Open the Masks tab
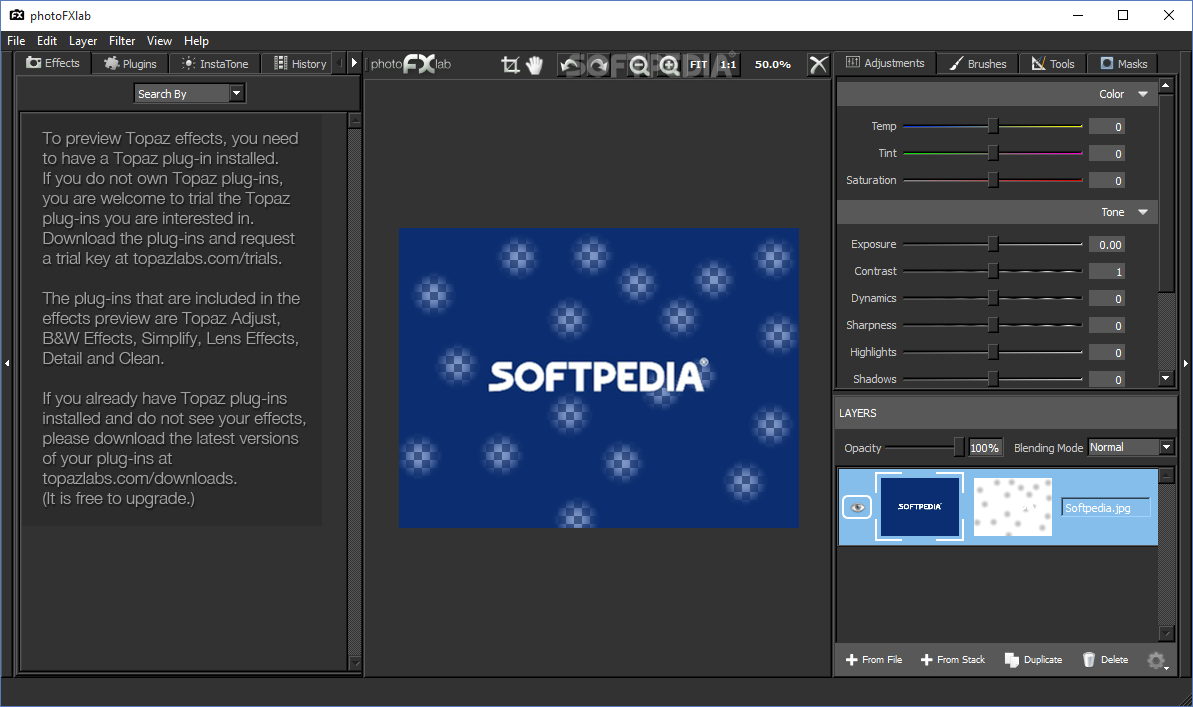 point(1123,64)
